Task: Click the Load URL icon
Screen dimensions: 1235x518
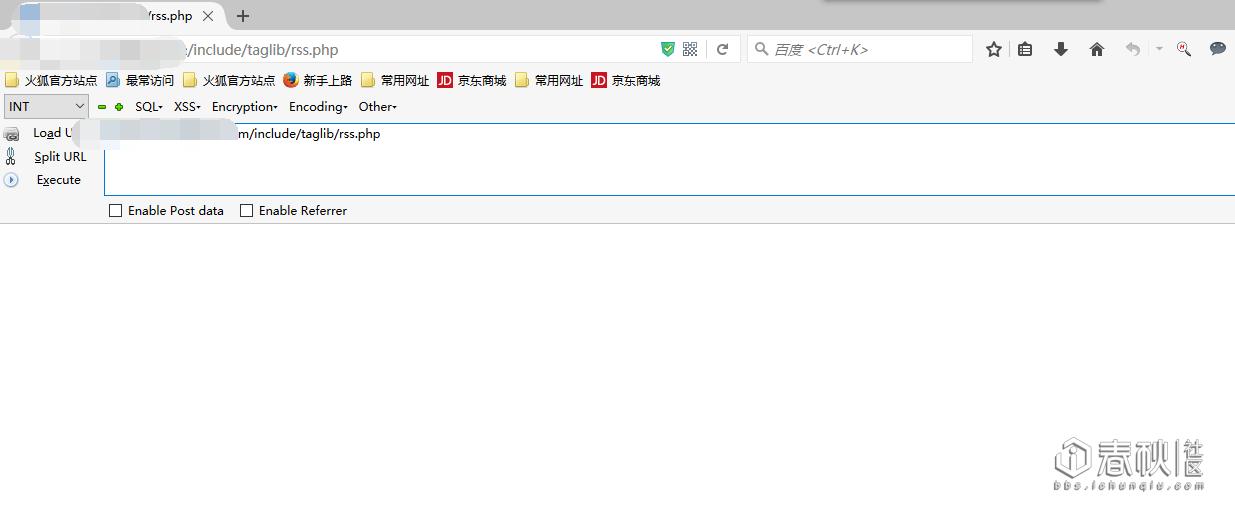Action: tap(12, 134)
